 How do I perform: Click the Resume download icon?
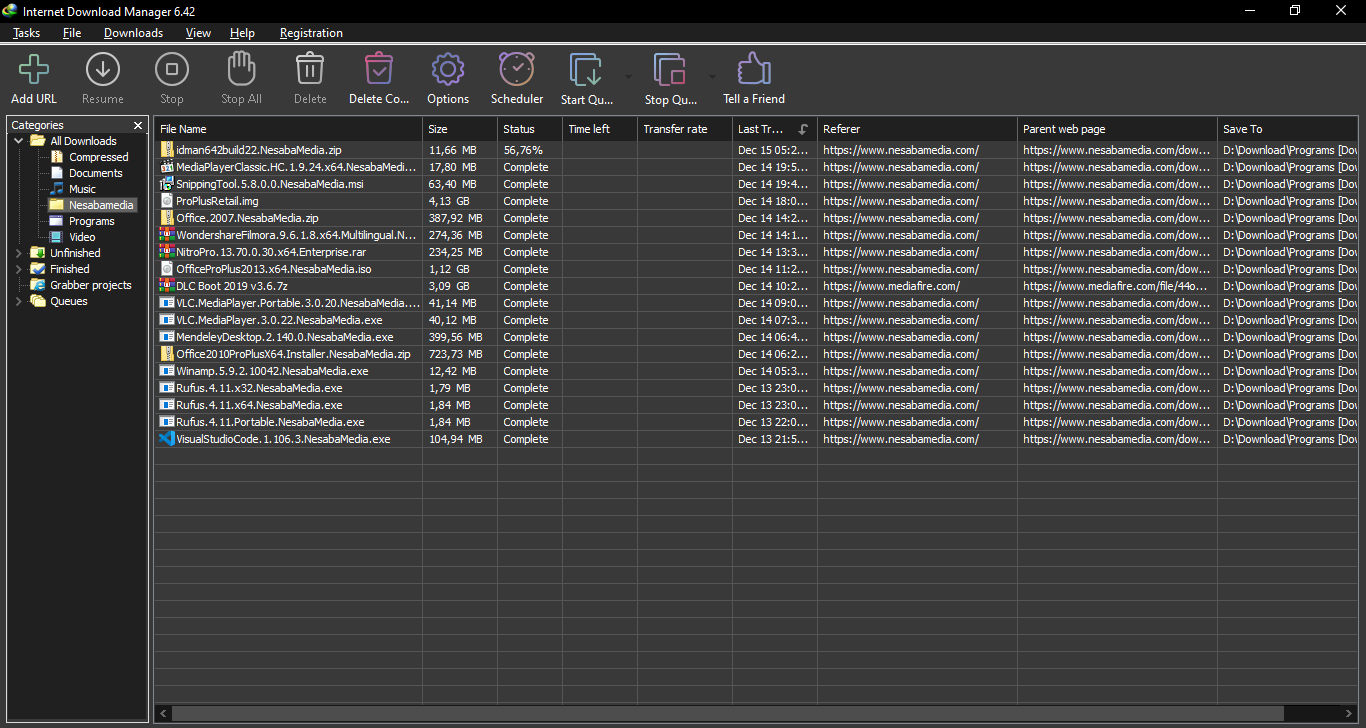[x=103, y=69]
